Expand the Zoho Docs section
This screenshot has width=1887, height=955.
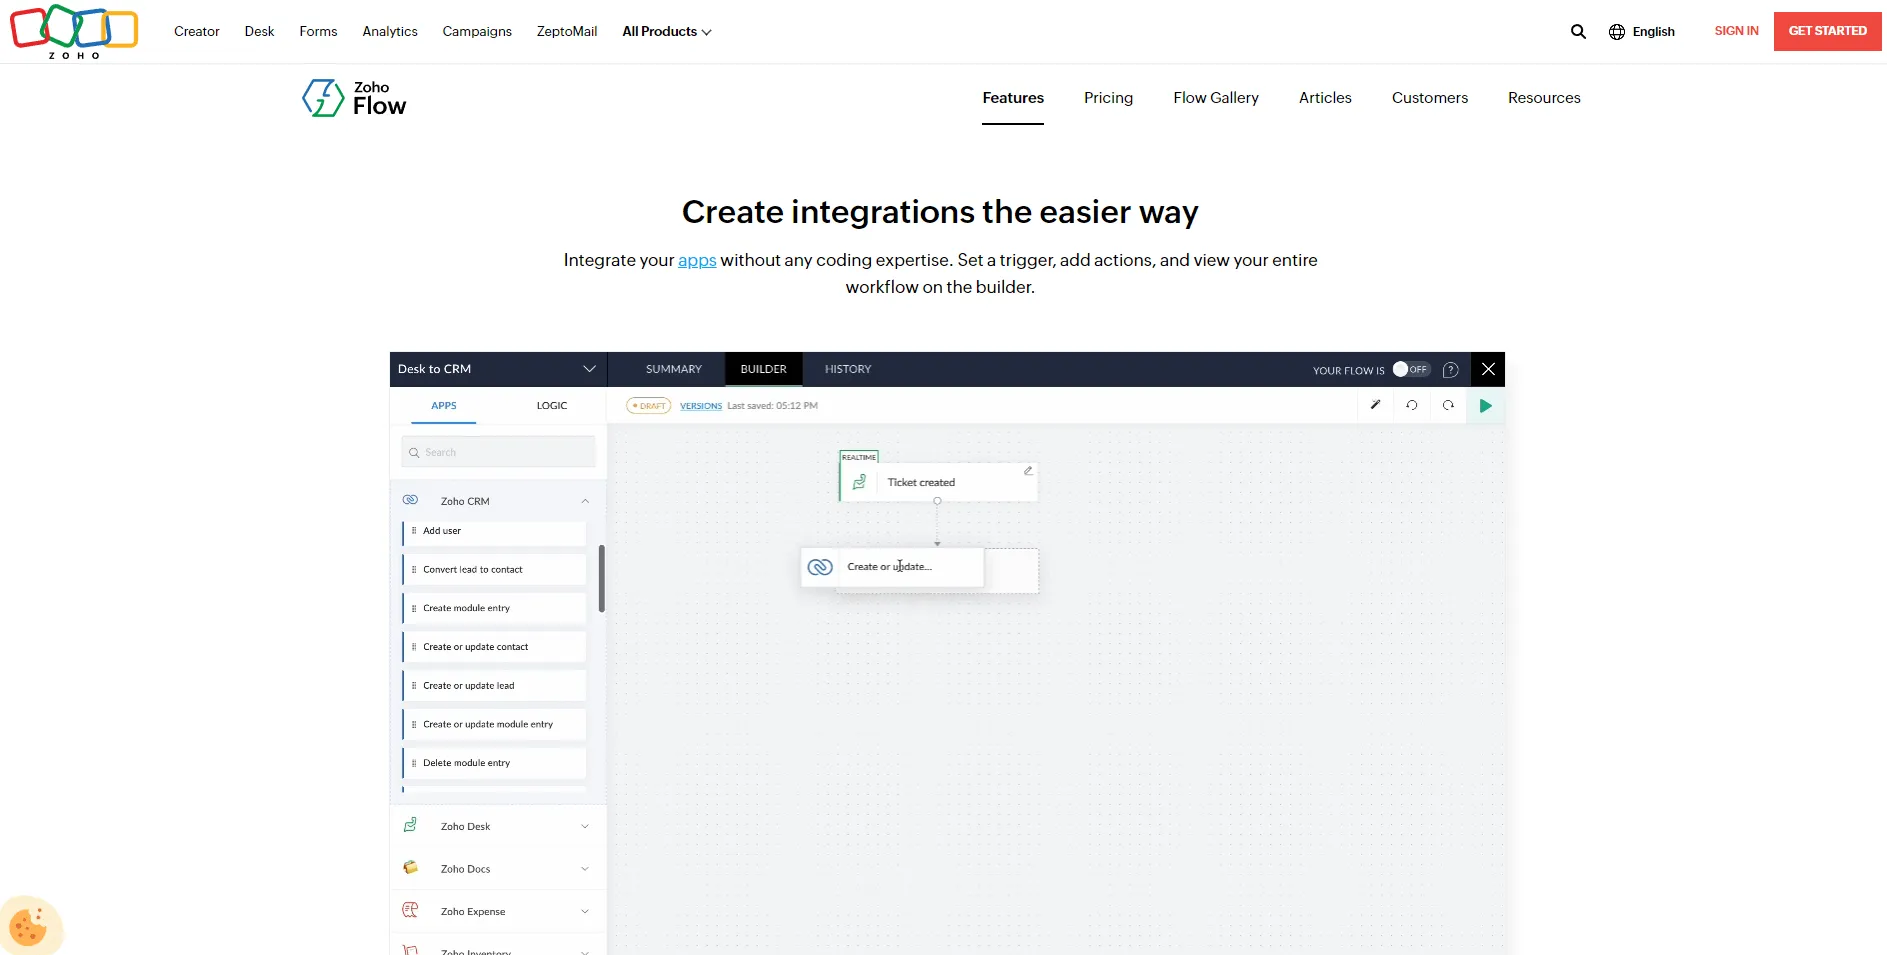click(x=585, y=868)
